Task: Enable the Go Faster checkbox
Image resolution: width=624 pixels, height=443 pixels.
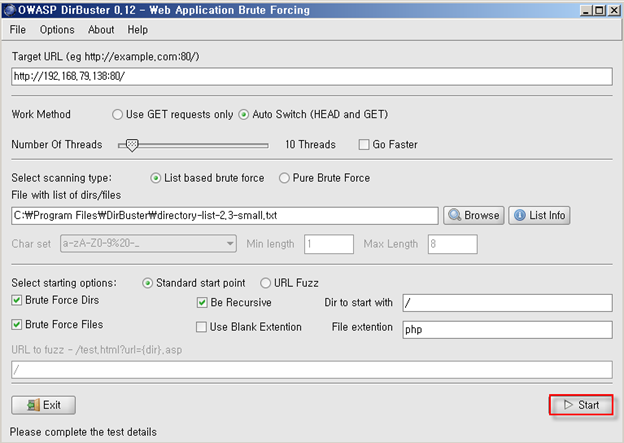Action: 364,144
